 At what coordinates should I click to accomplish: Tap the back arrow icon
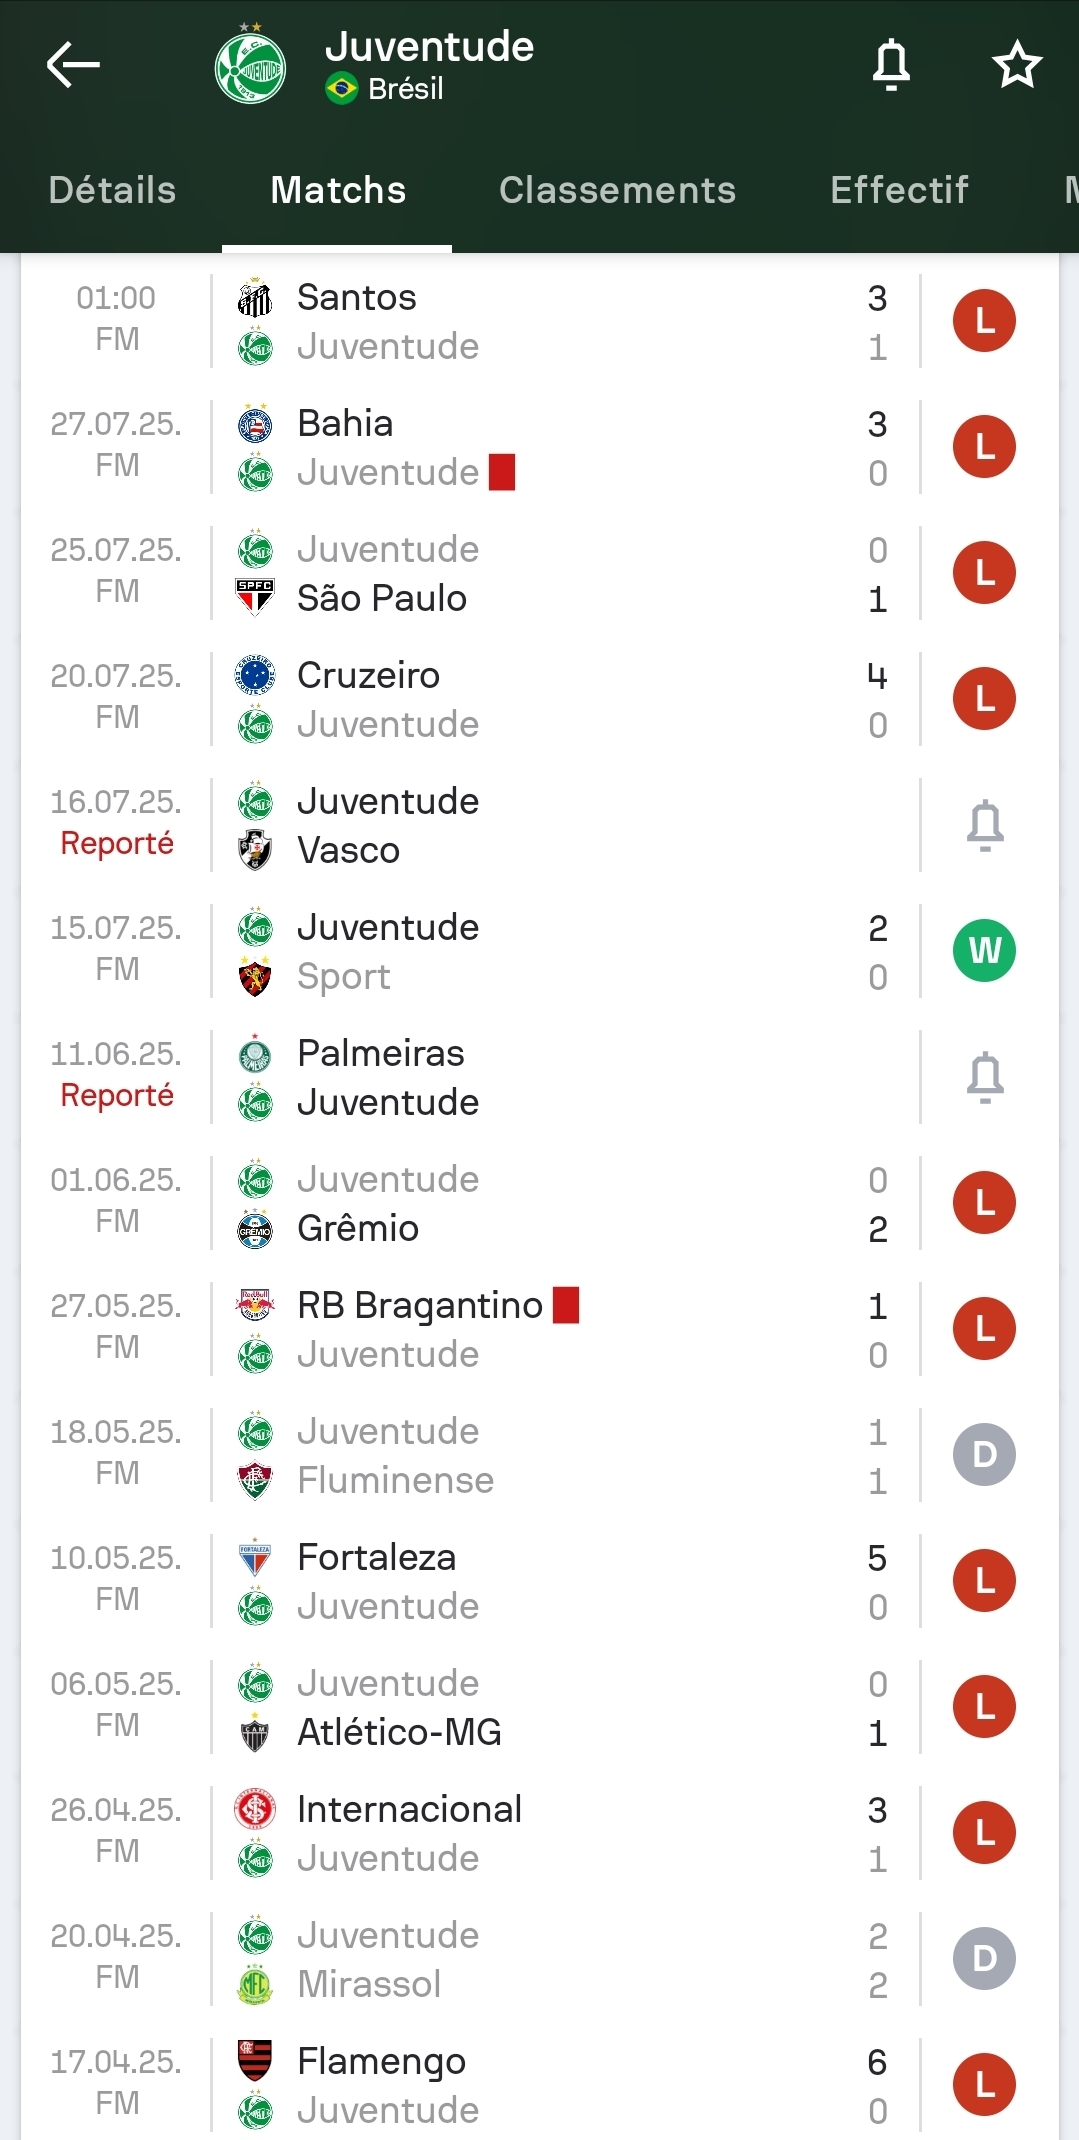pos(73,65)
